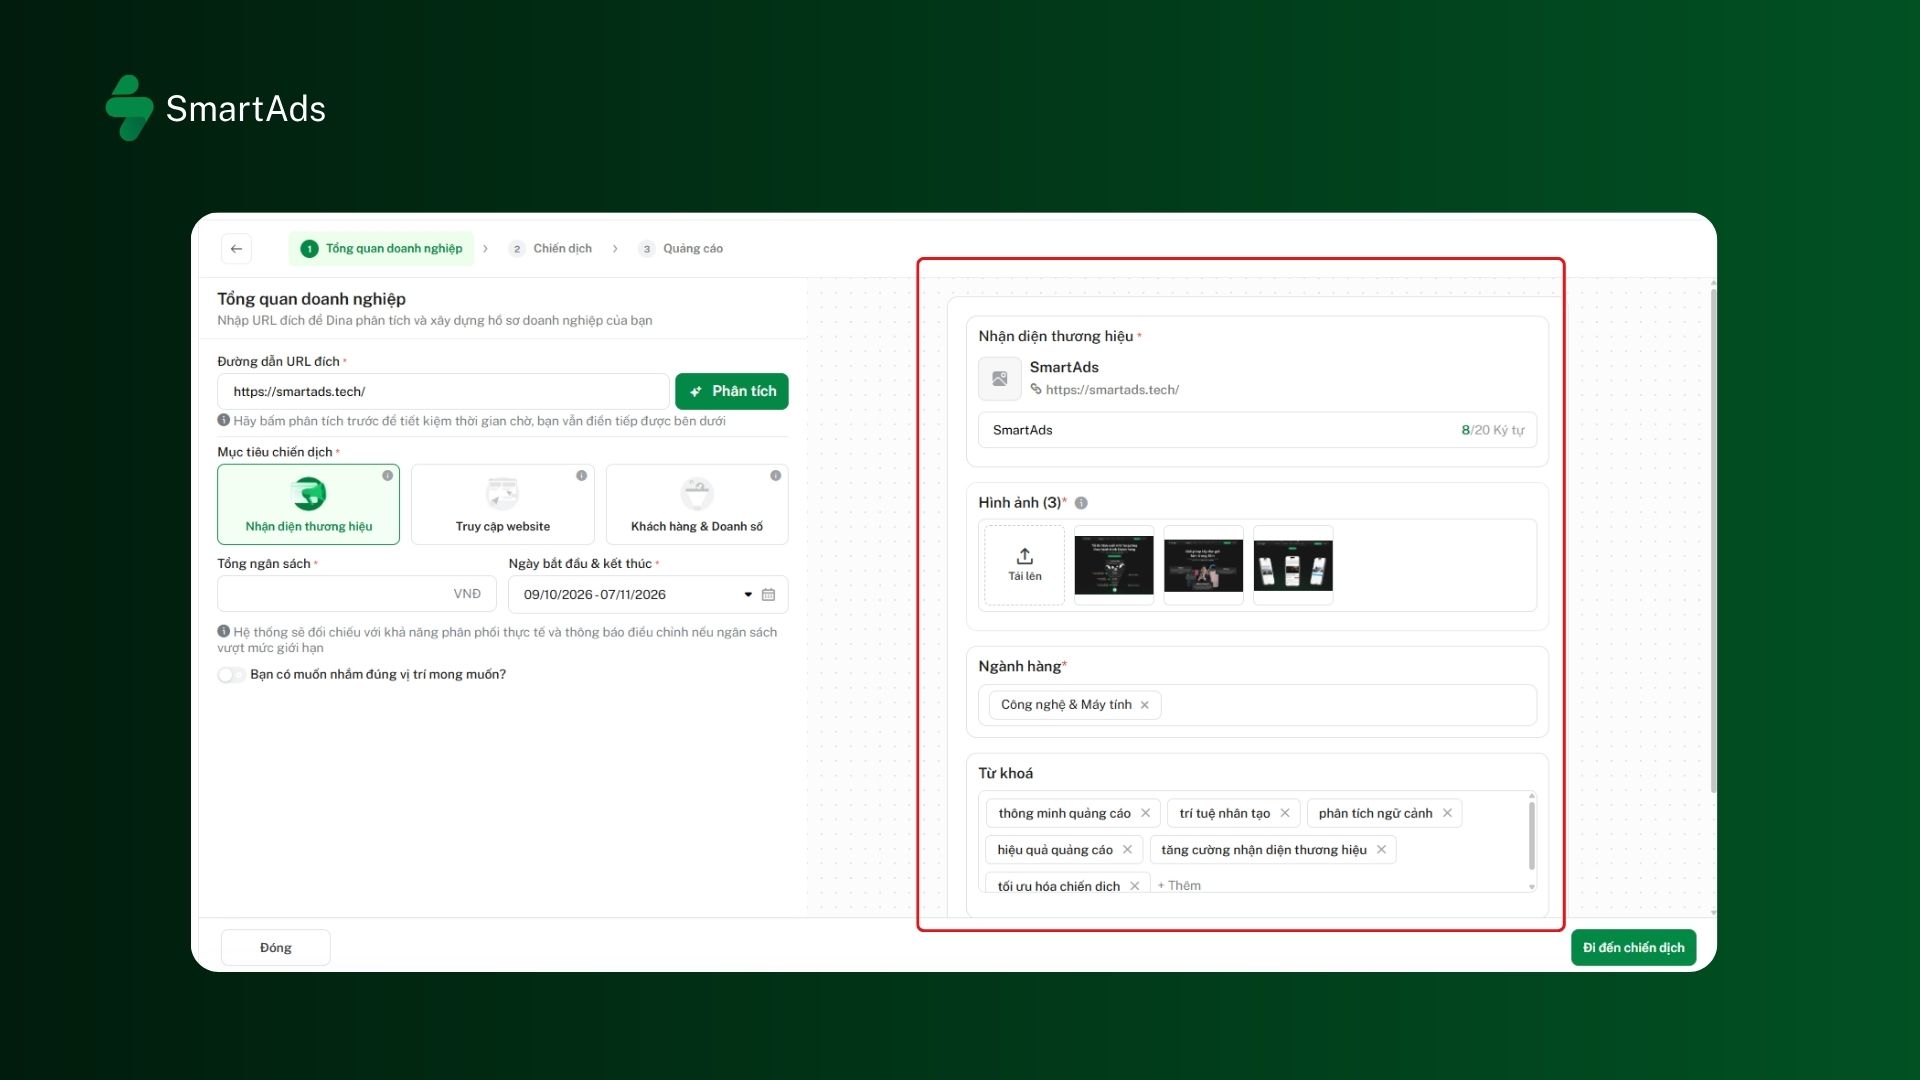Click the keyword list scrollbar
The width and height of the screenshot is (1920, 1080).
[x=1531, y=835]
